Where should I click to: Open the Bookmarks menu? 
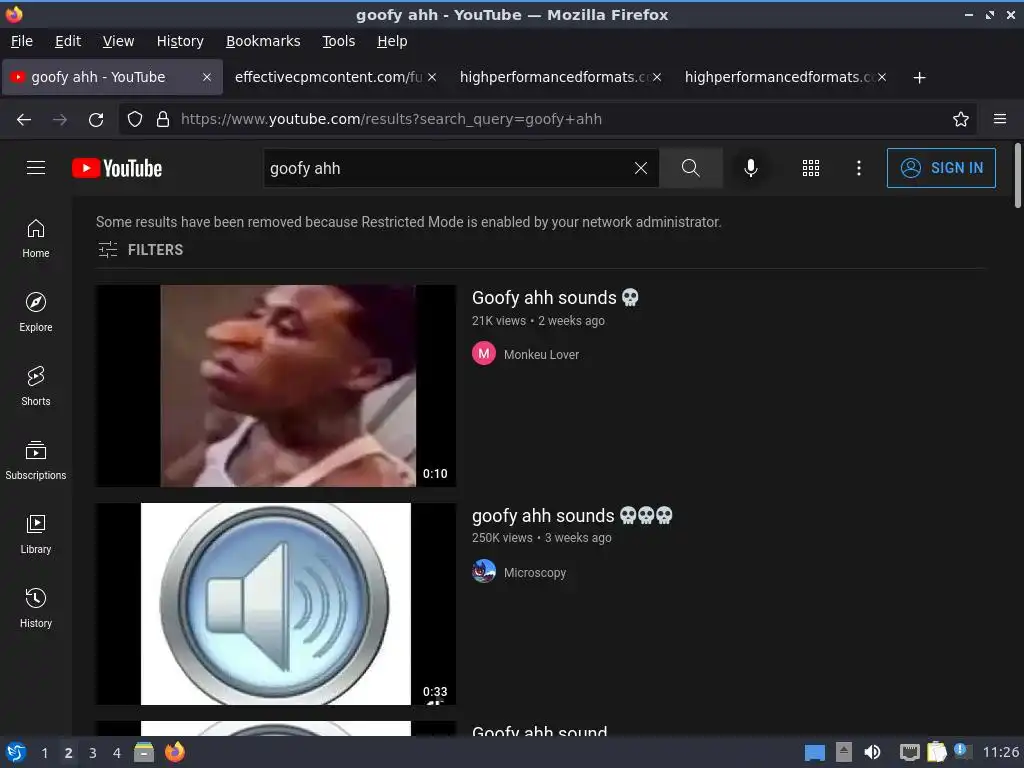pos(263,41)
